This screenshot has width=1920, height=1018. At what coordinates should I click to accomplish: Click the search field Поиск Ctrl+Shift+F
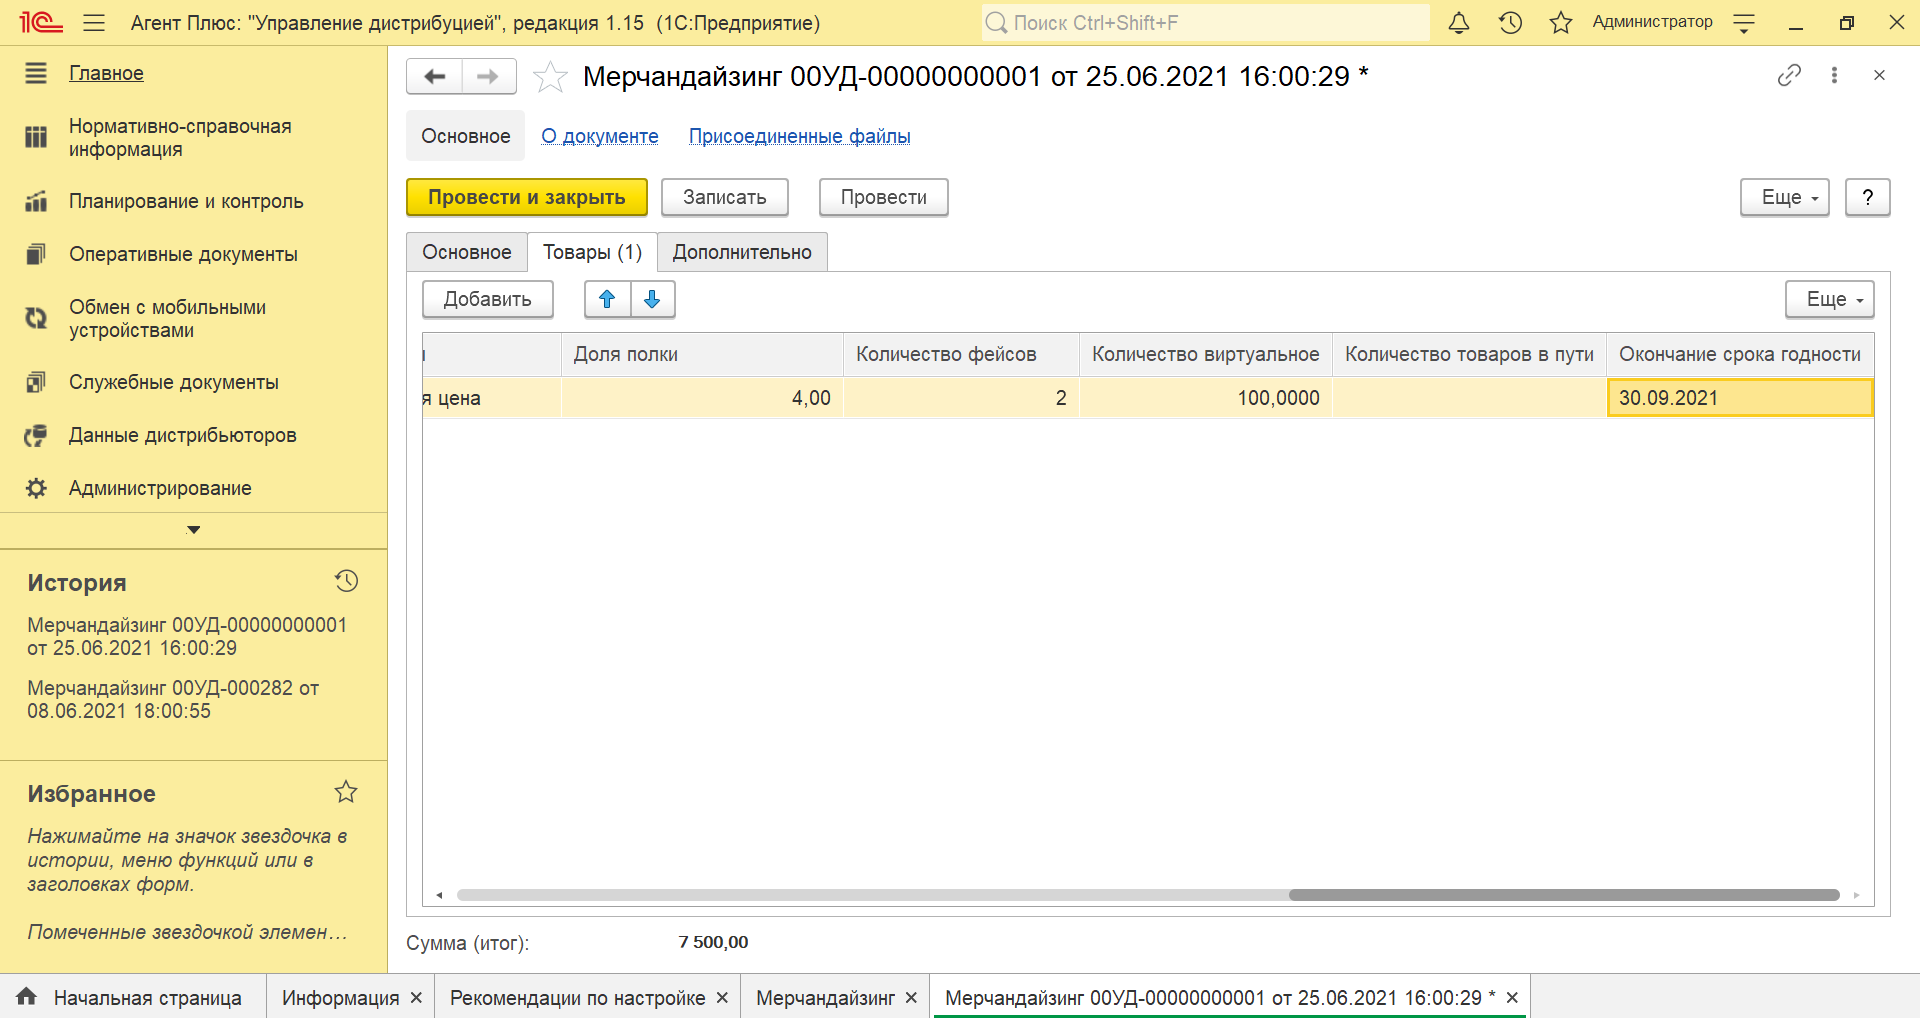click(1205, 22)
